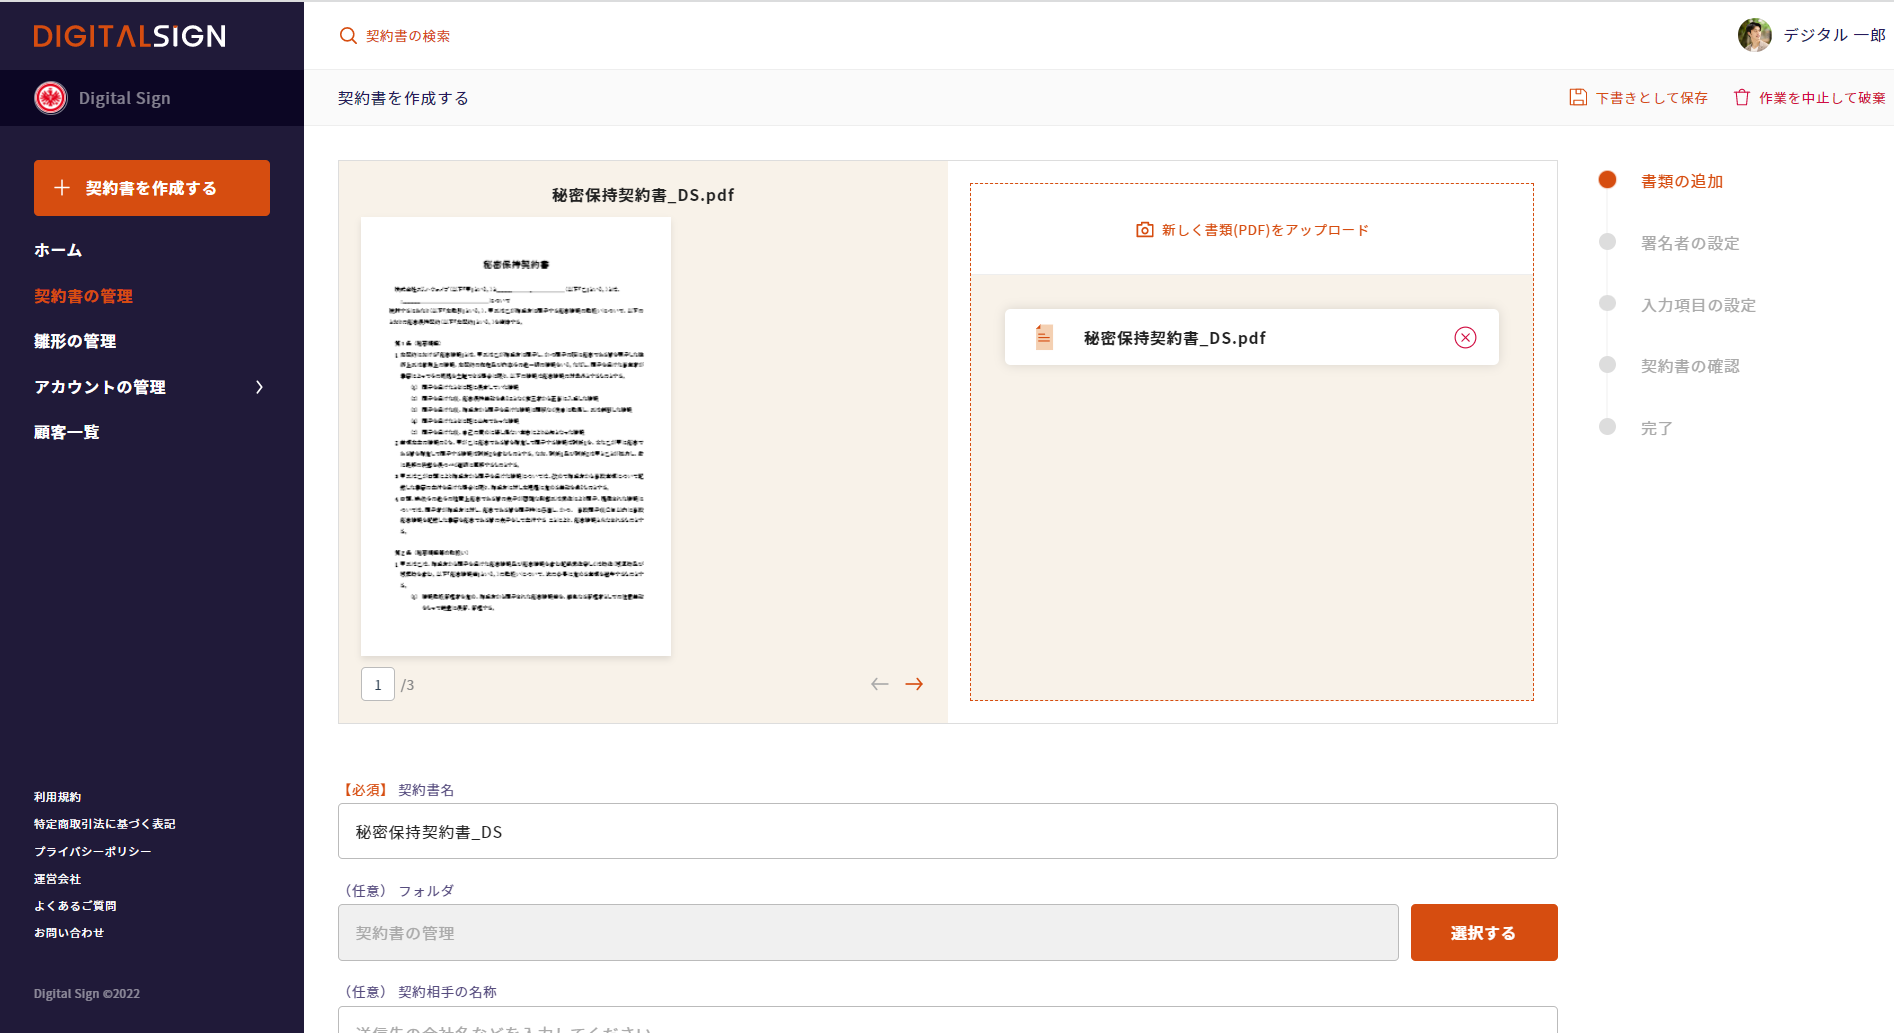1894x1033 pixels.
Task: Click the user avatar for デジタル 一郎
Action: 1754,35
